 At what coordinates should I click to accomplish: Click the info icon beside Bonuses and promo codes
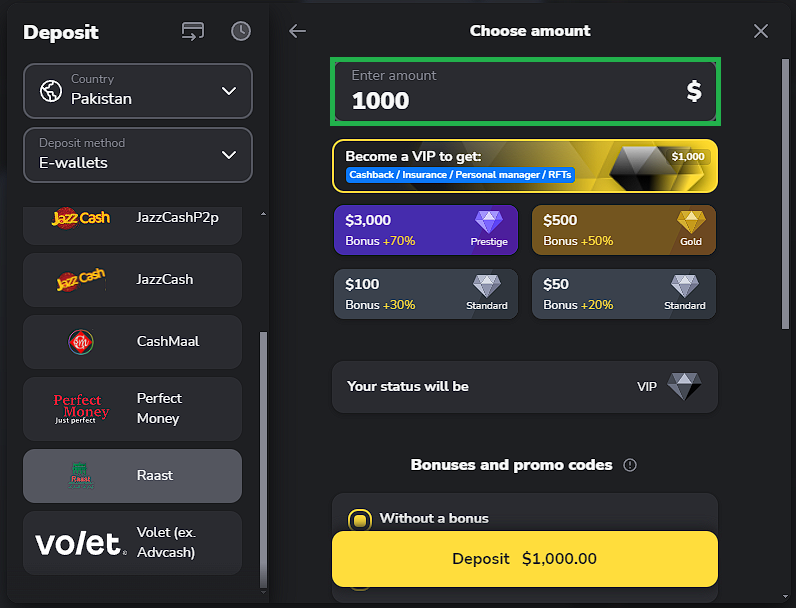[630, 465]
